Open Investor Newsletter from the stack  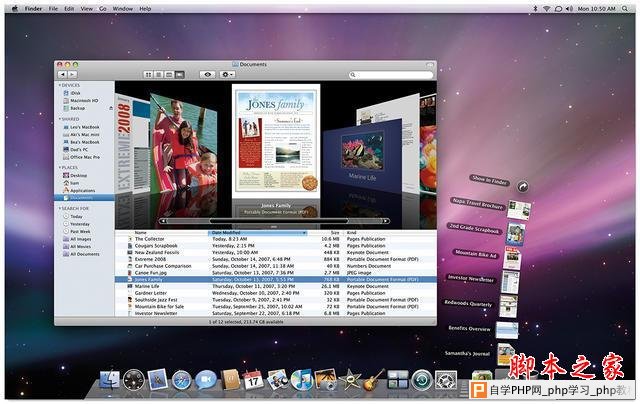point(510,282)
